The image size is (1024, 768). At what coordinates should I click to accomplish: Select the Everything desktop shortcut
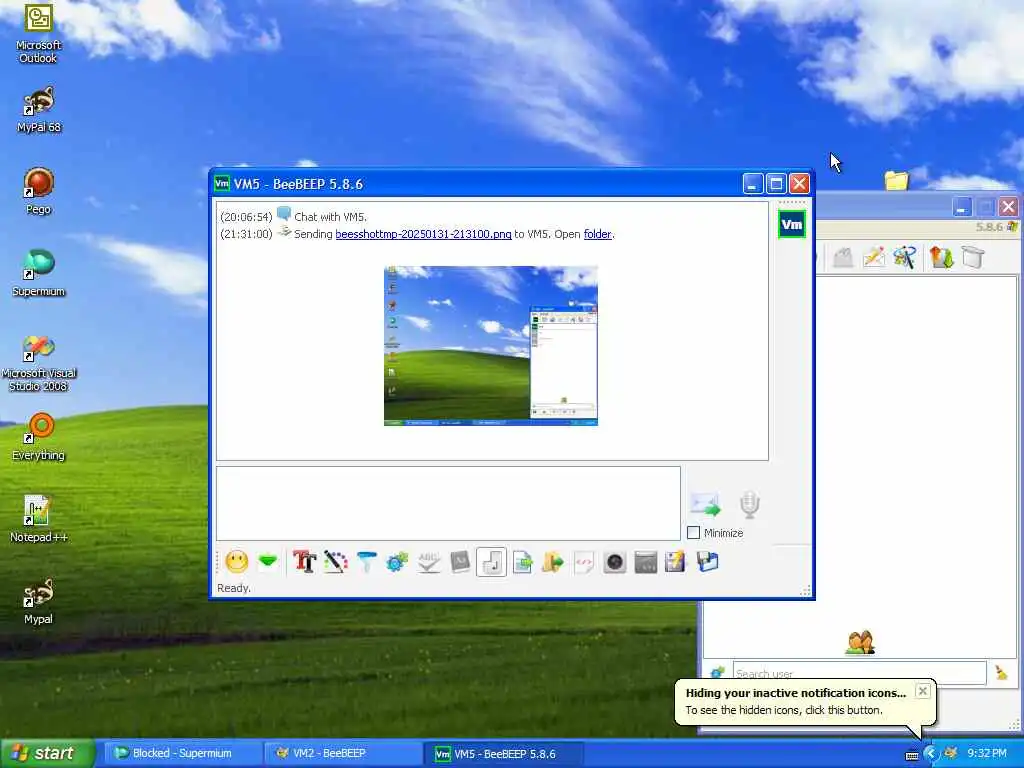click(39, 438)
